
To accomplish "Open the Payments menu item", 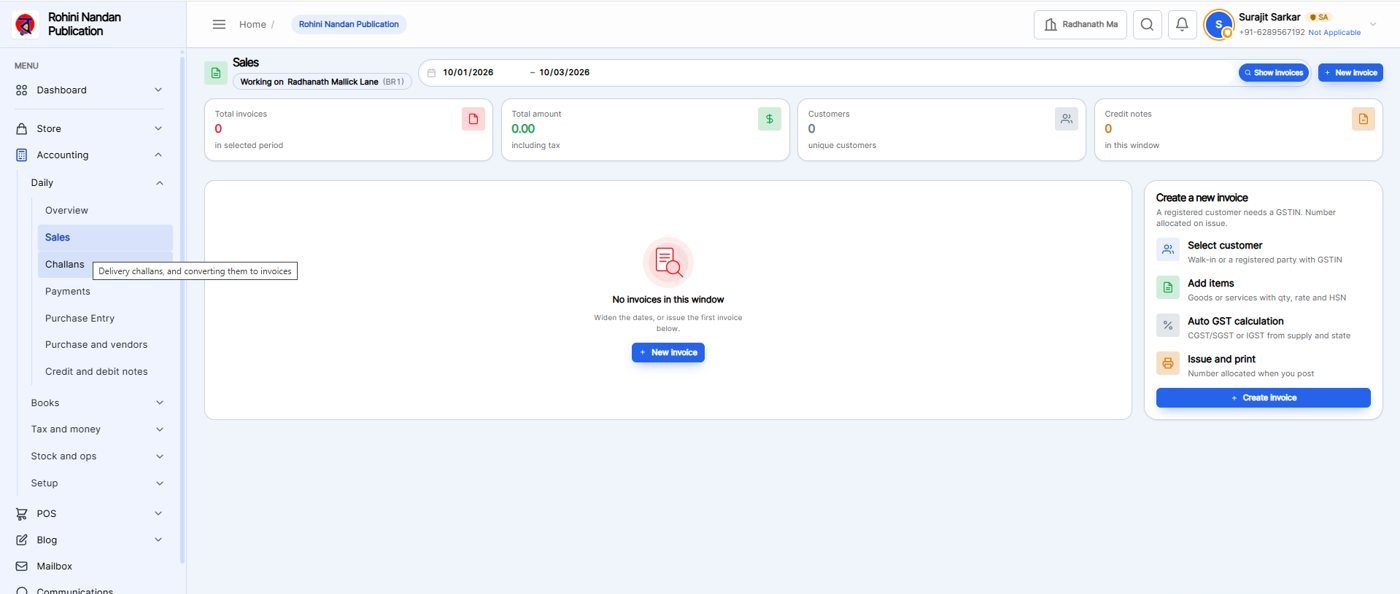I will pos(105,292).
